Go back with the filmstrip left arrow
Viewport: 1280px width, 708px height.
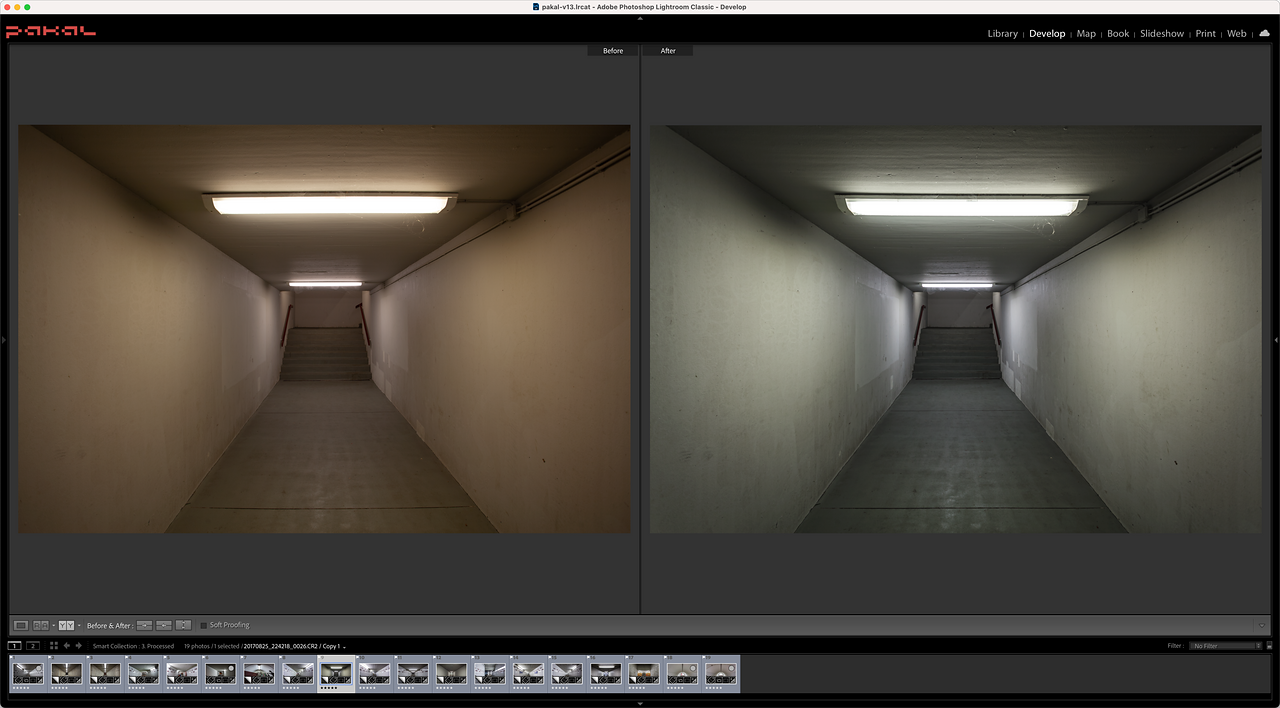[67, 646]
